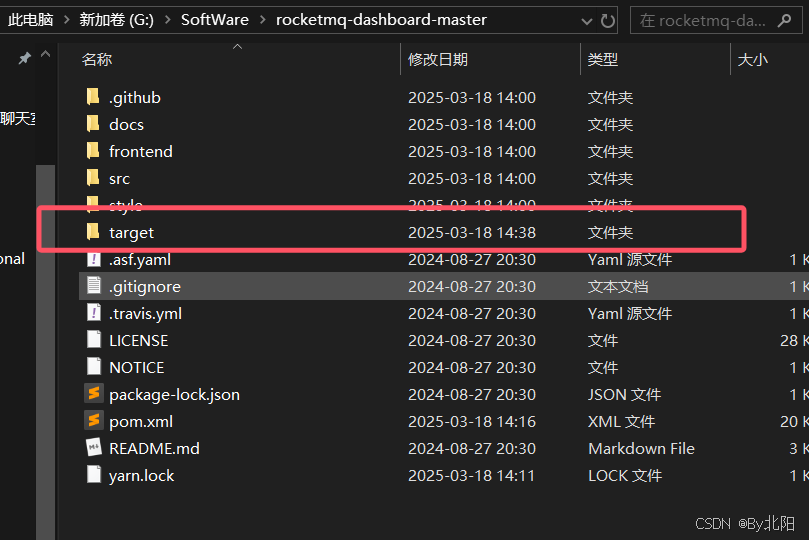The image size is (809, 540).
Task: Select the target folder icon
Action: (93, 232)
